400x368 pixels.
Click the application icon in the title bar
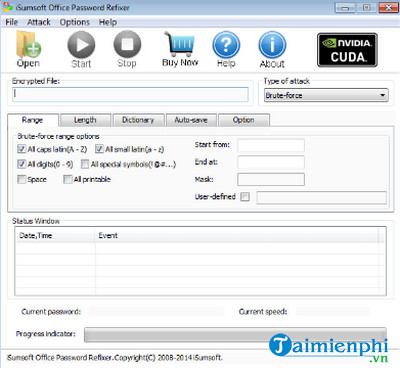(7, 7)
